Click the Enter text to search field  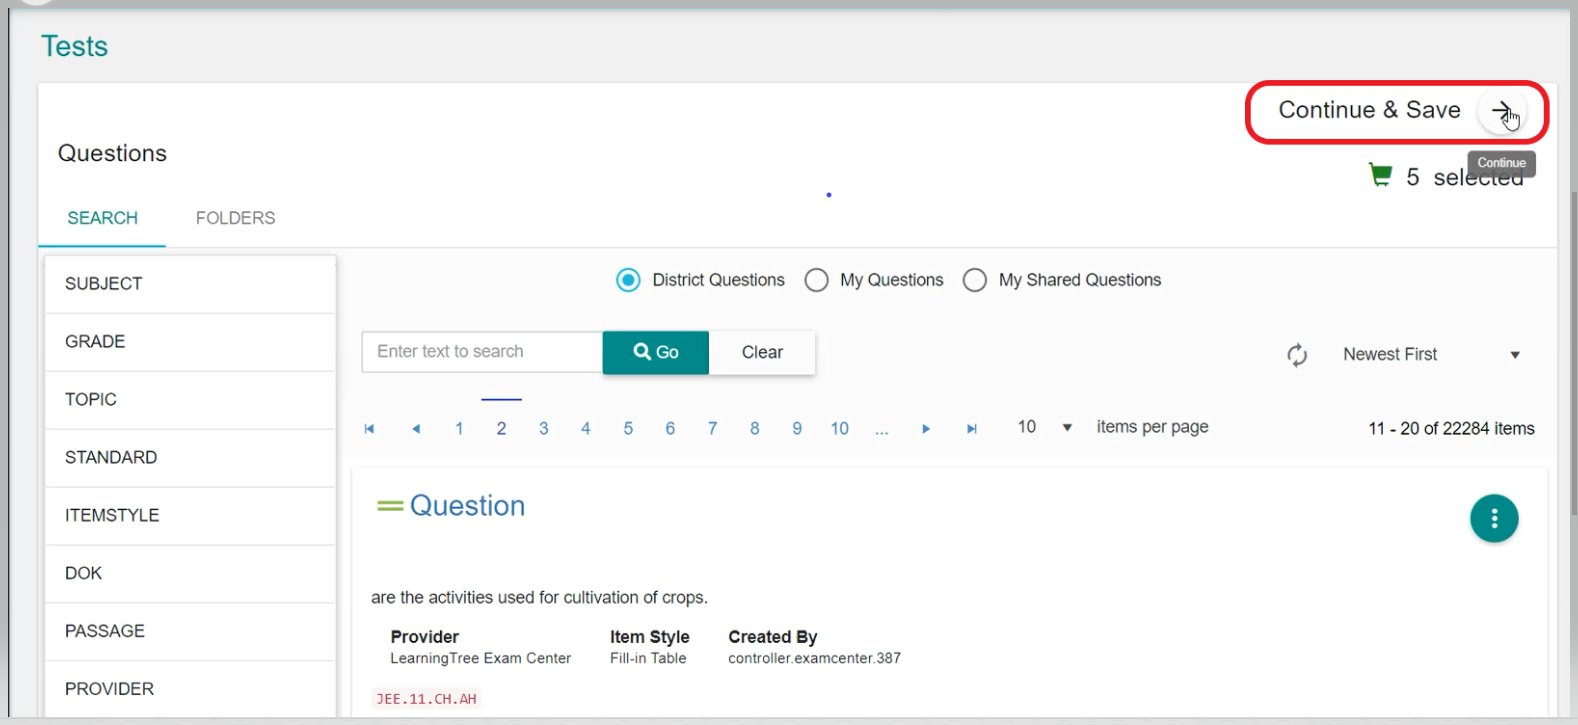(482, 352)
